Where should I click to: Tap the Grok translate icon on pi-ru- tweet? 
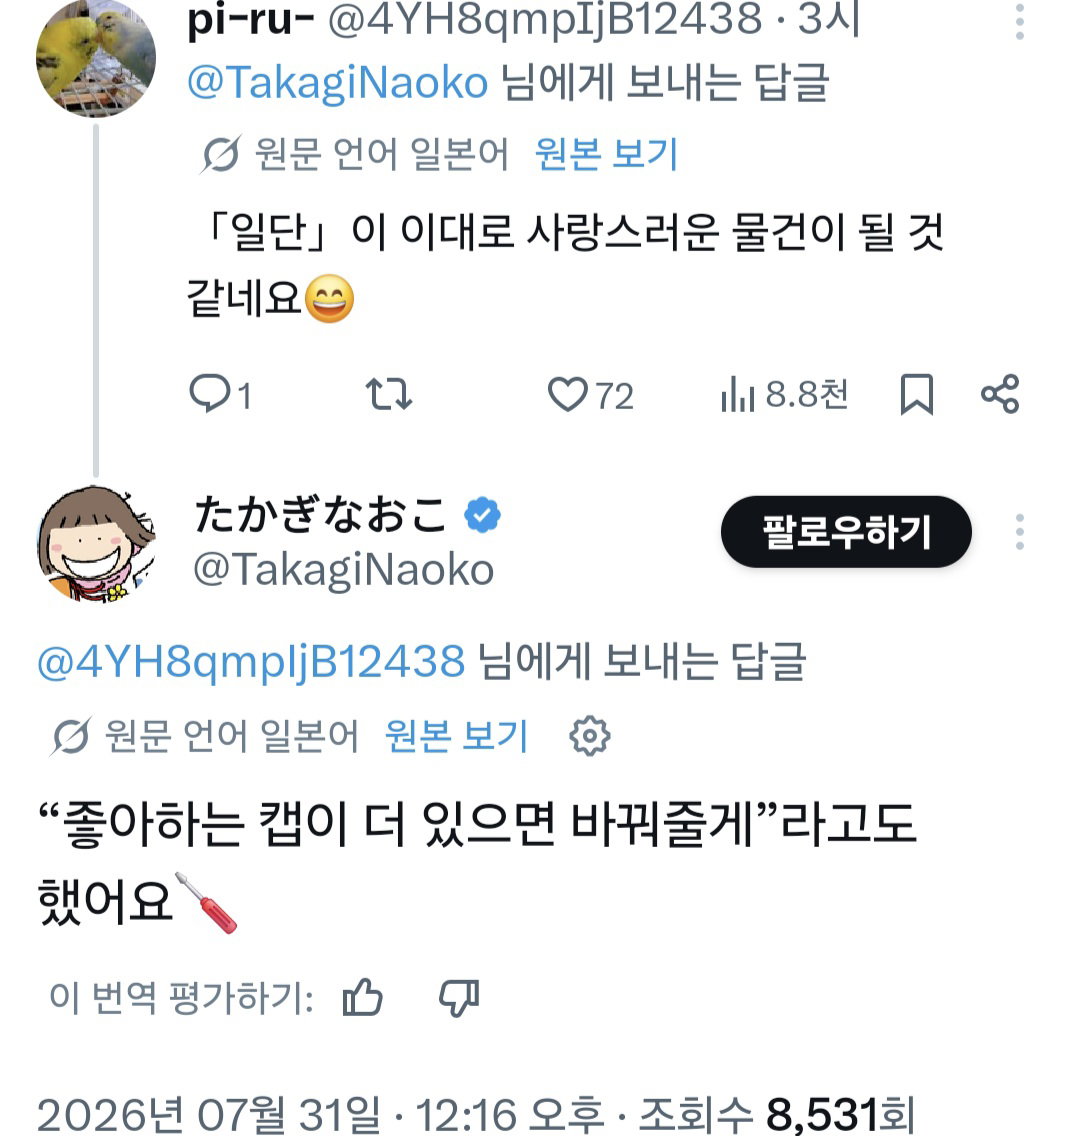coord(220,154)
